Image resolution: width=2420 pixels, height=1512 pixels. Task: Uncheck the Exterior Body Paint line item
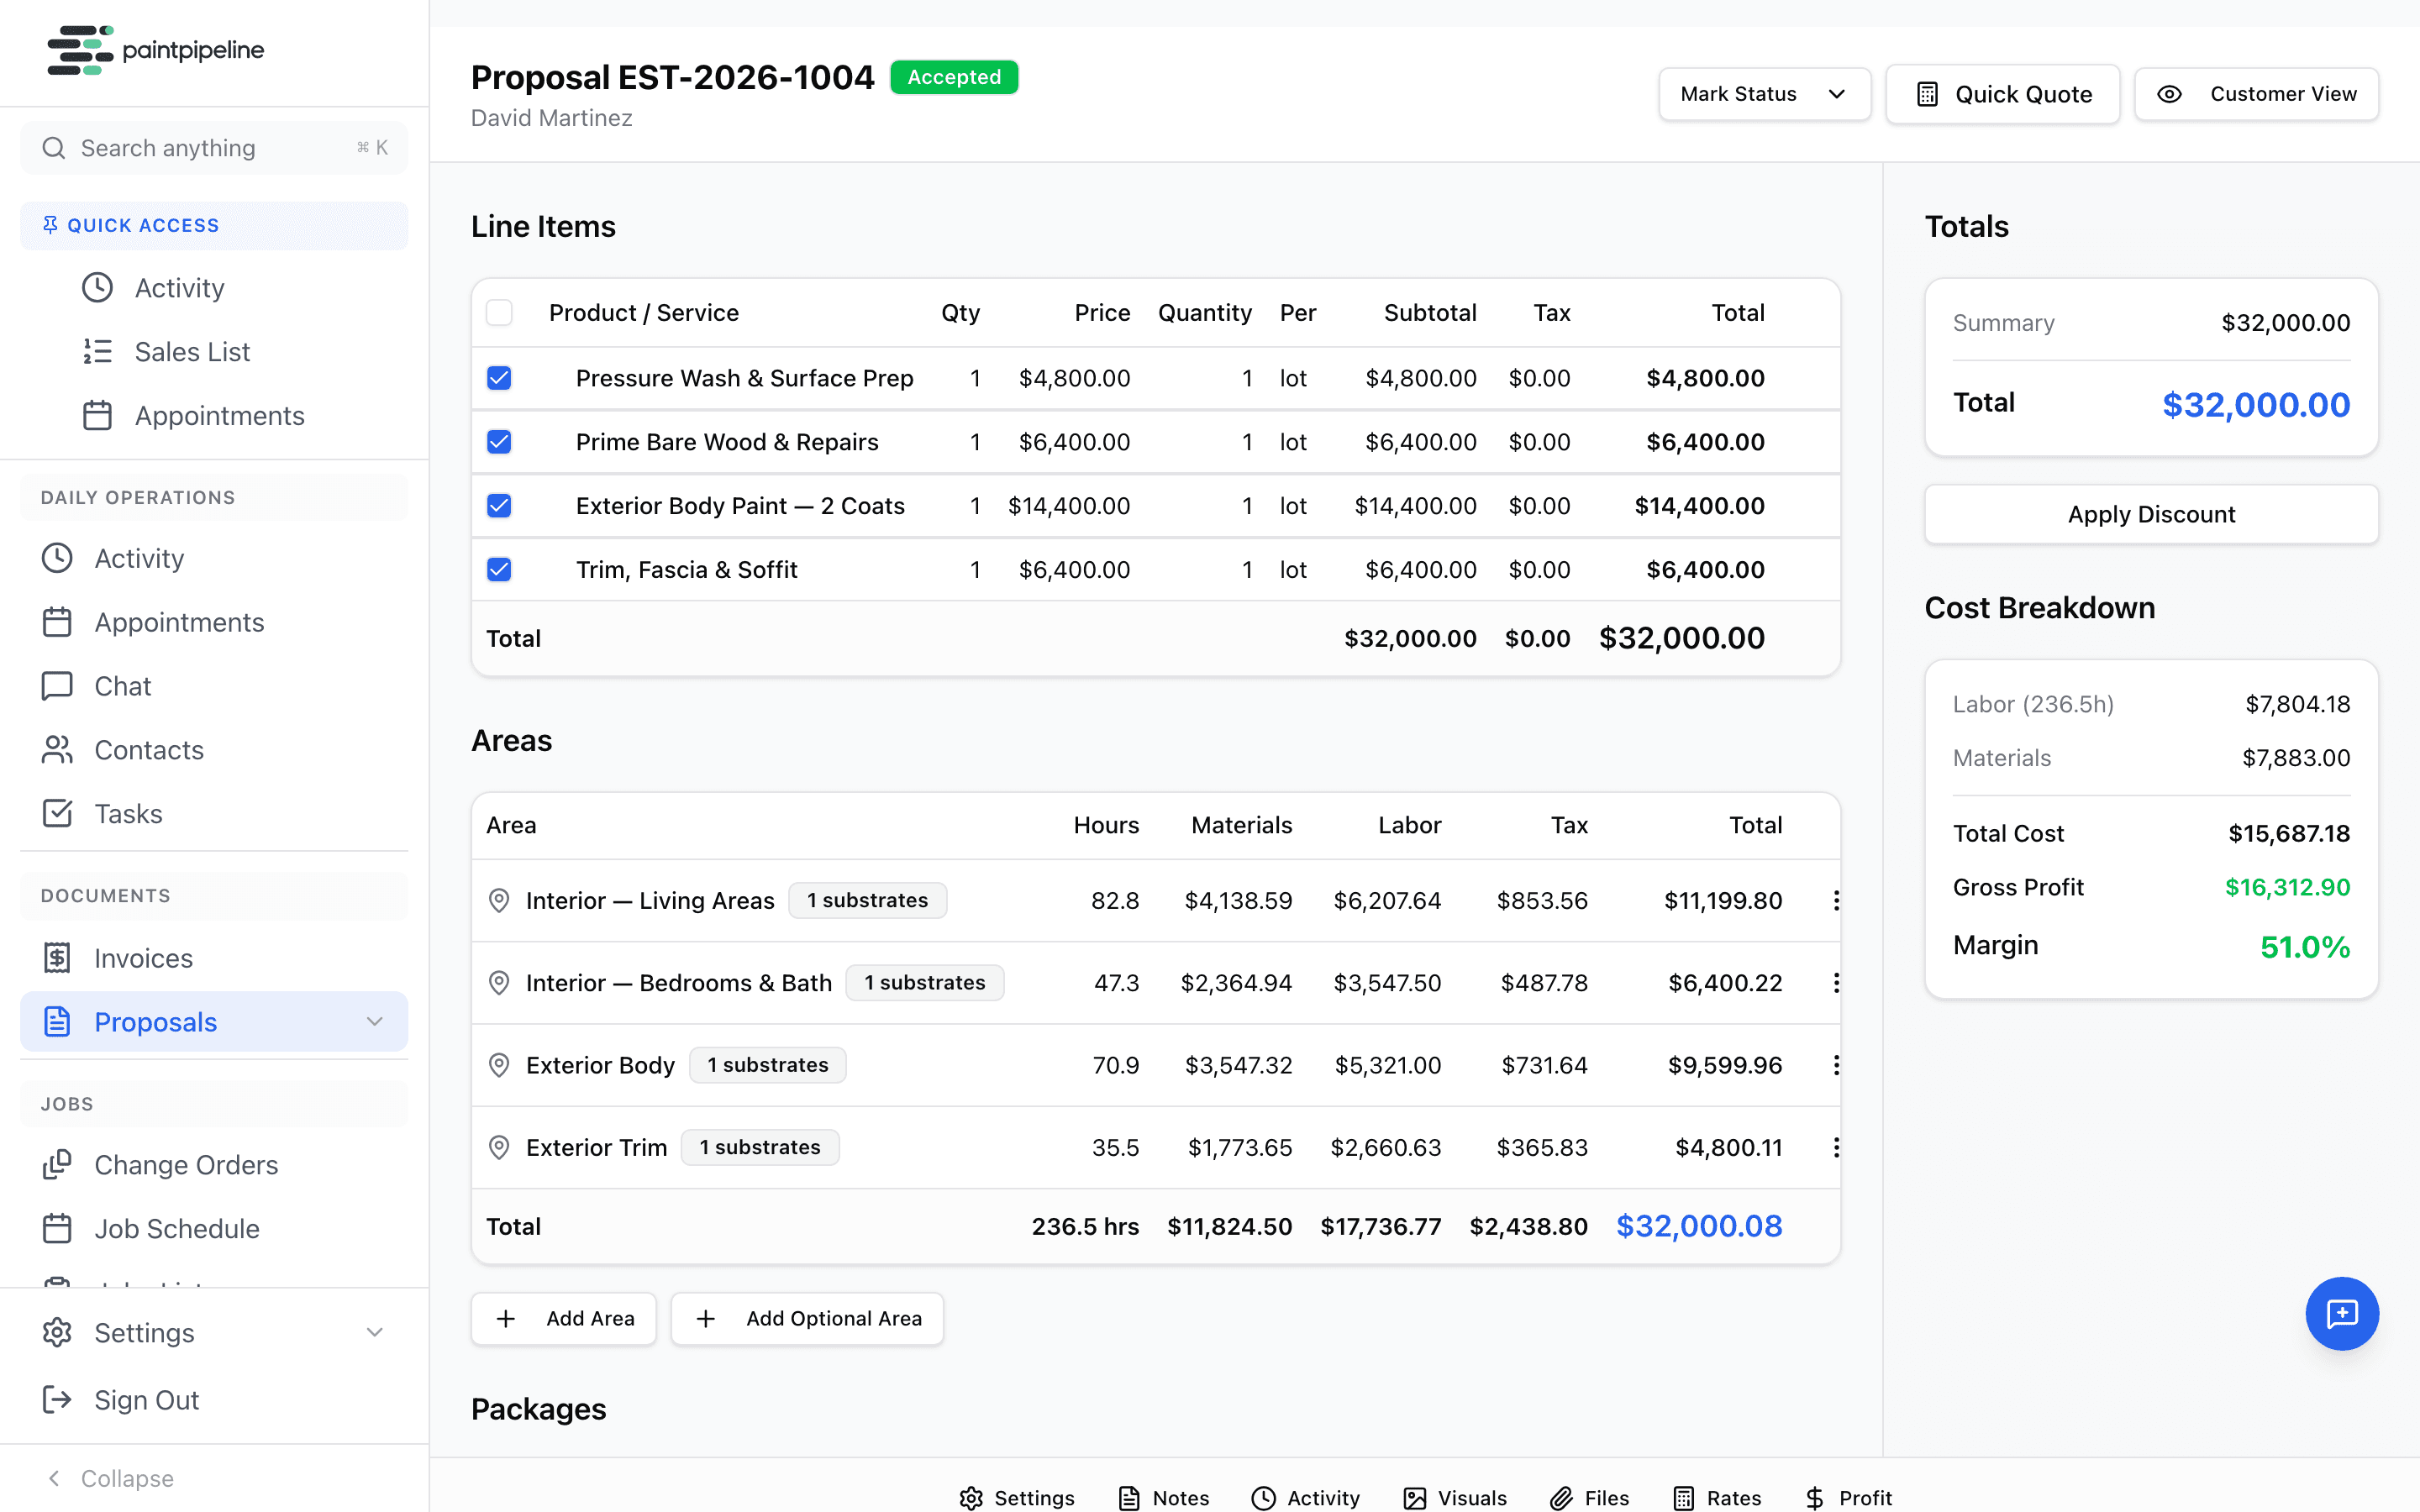pos(498,505)
